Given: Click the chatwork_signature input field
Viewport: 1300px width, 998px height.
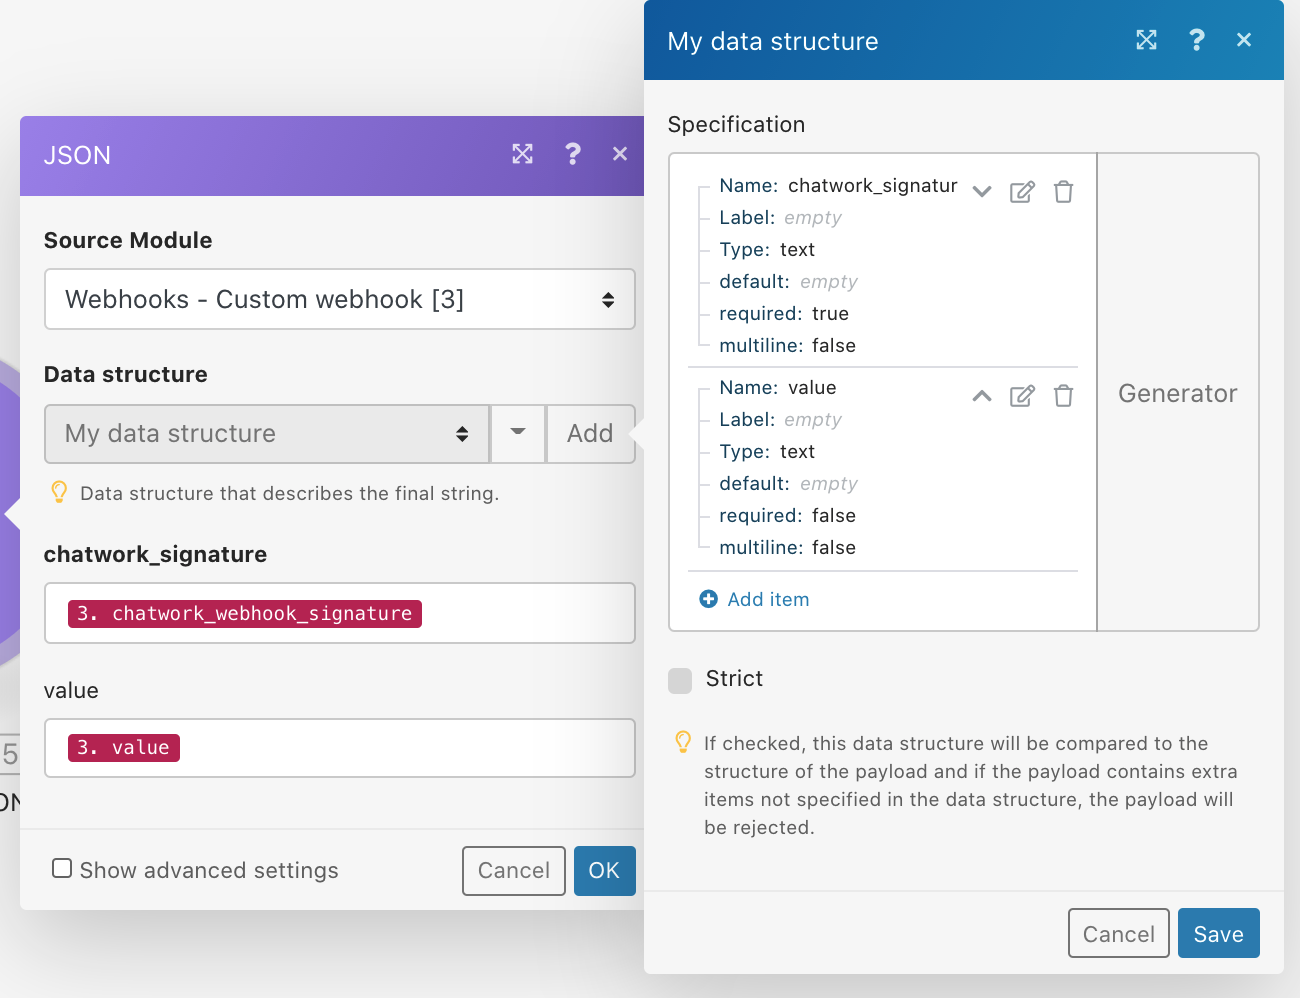Looking at the screenshot, I should tap(520, 613).
